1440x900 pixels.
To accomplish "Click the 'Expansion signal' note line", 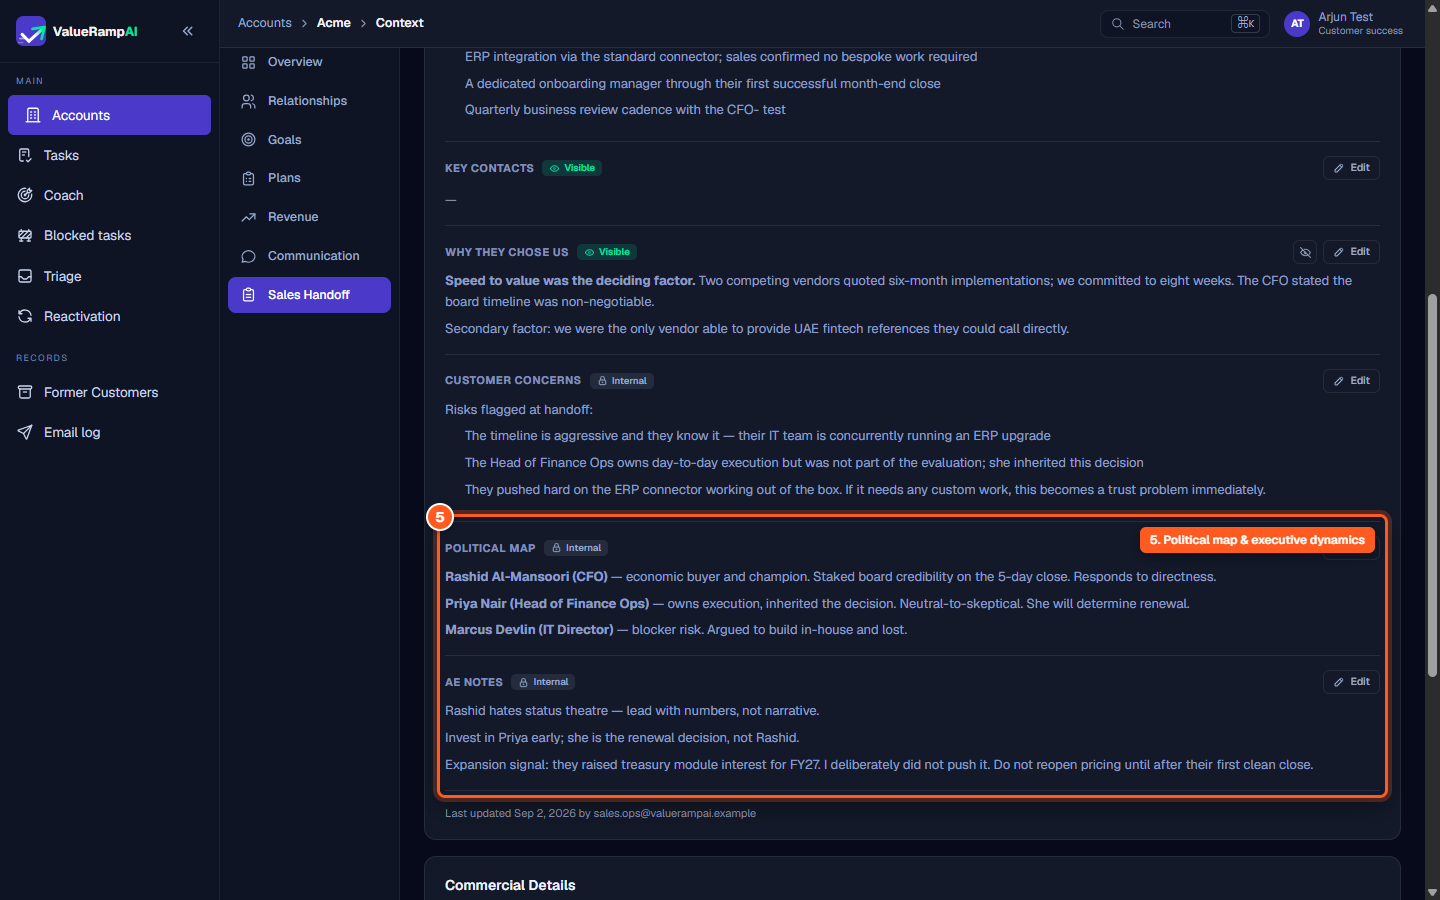I will pos(879,765).
